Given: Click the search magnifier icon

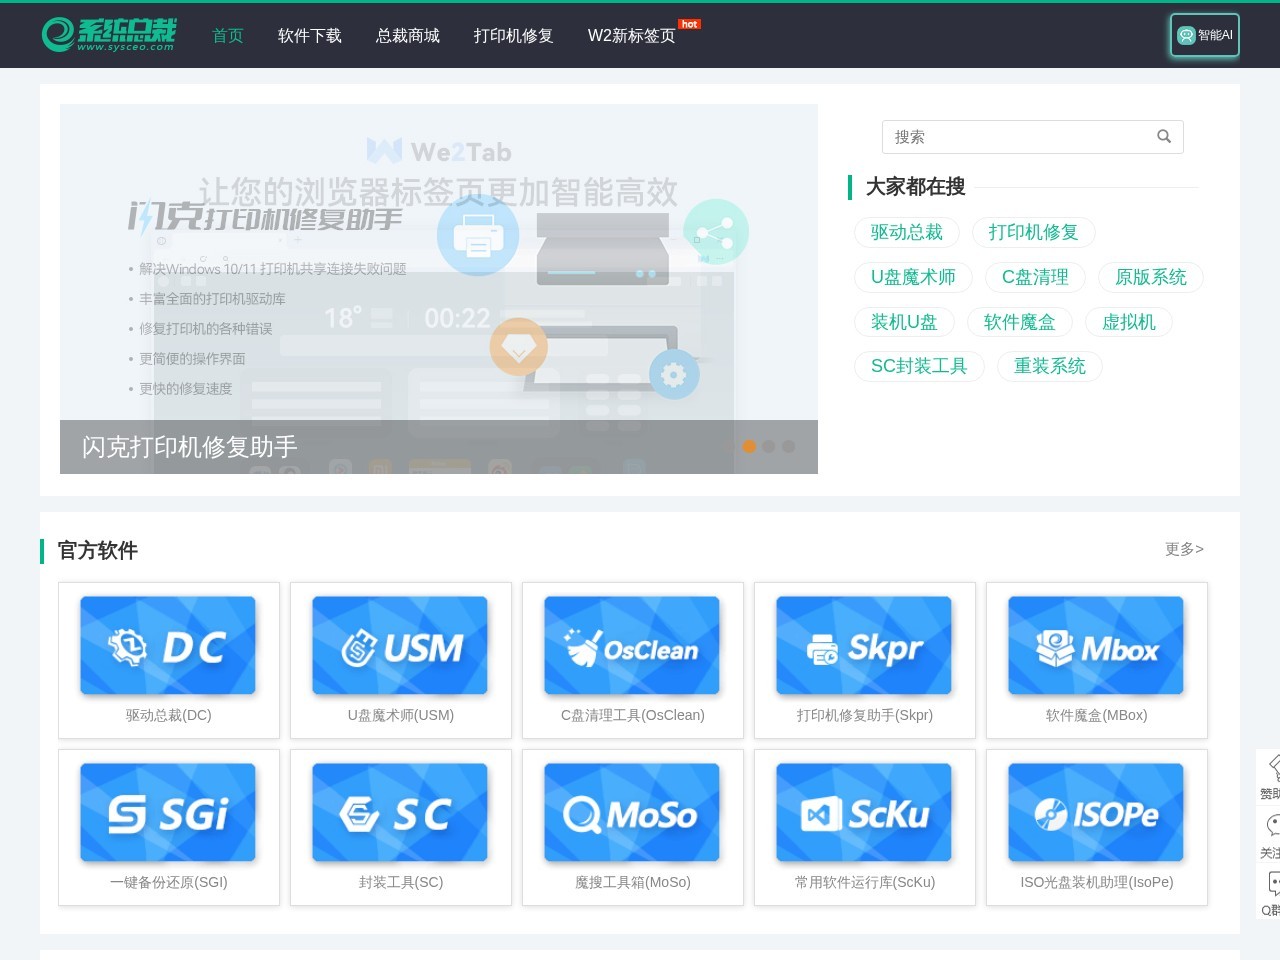Looking at the screenshot, I should tap(1164, 137).
